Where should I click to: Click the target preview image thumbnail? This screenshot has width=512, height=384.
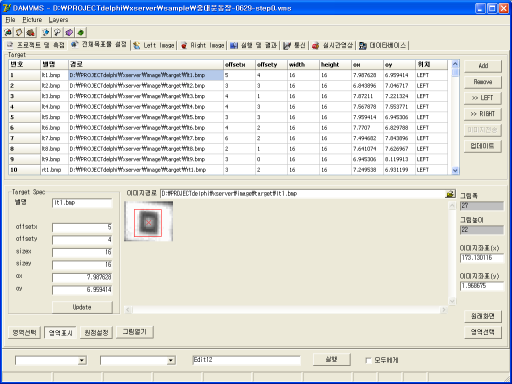148,221
